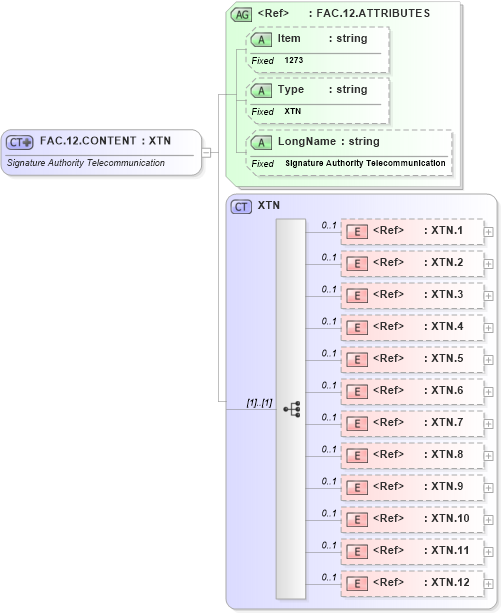The height and width of the screenshot is (613, 501).
Task: Expand the XTN.5 element
Action: point(488,360)
